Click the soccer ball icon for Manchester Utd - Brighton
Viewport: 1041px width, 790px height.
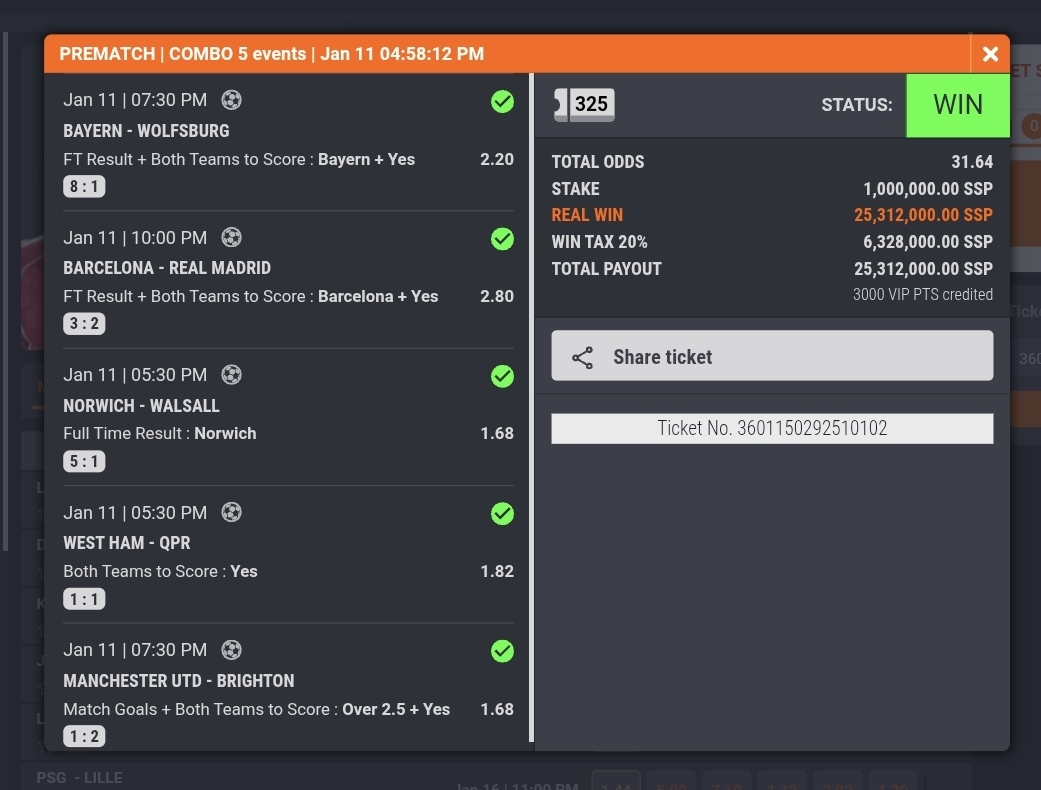[231, 650]
